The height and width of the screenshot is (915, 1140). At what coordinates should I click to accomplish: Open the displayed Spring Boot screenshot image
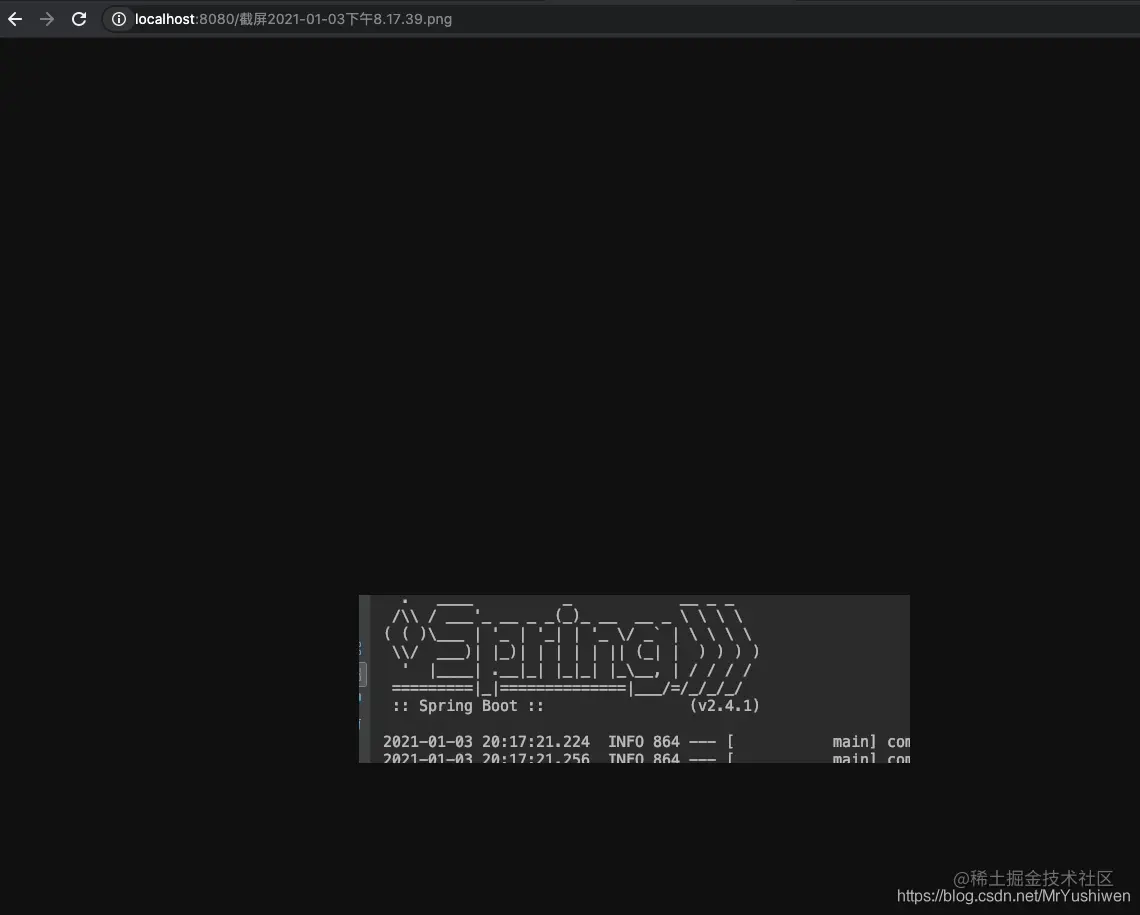coord(634,679)
